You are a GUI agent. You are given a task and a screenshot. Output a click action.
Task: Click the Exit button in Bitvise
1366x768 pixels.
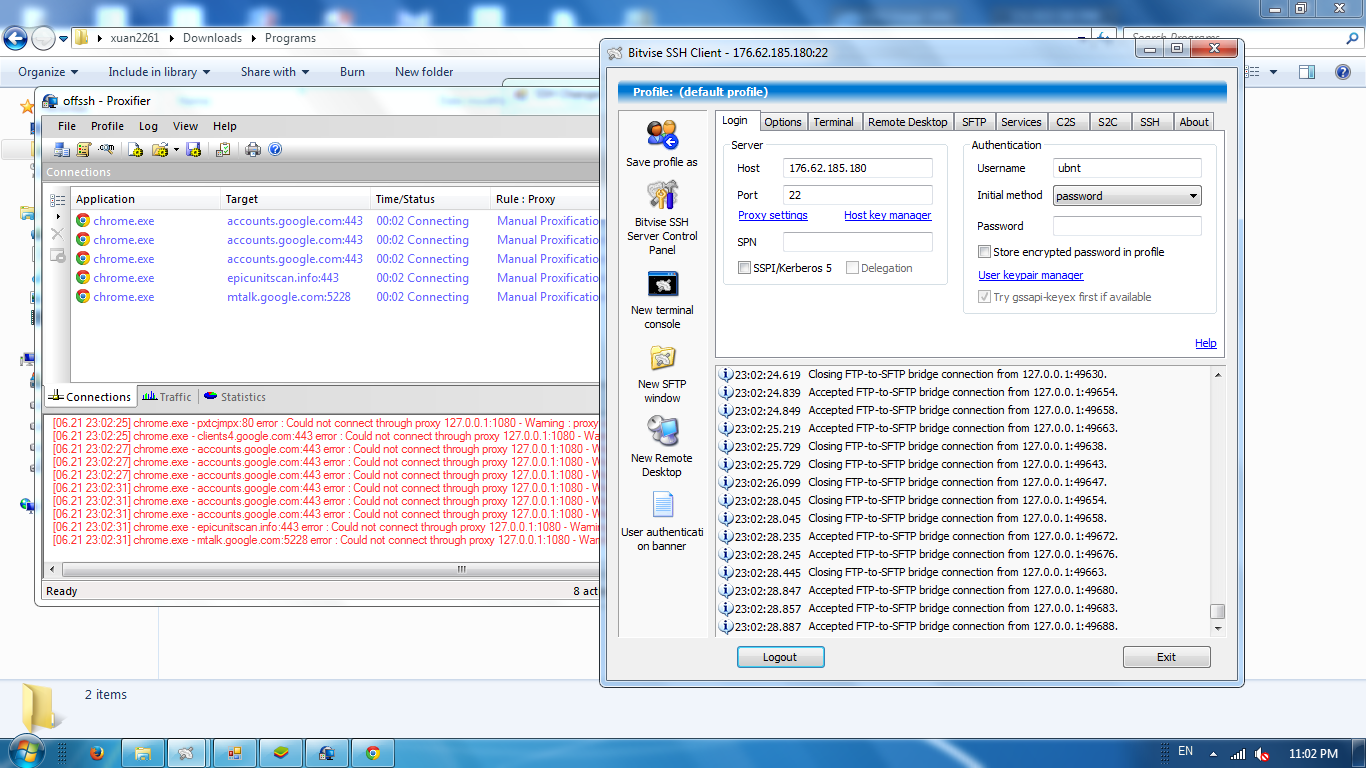pos(1166,657)
